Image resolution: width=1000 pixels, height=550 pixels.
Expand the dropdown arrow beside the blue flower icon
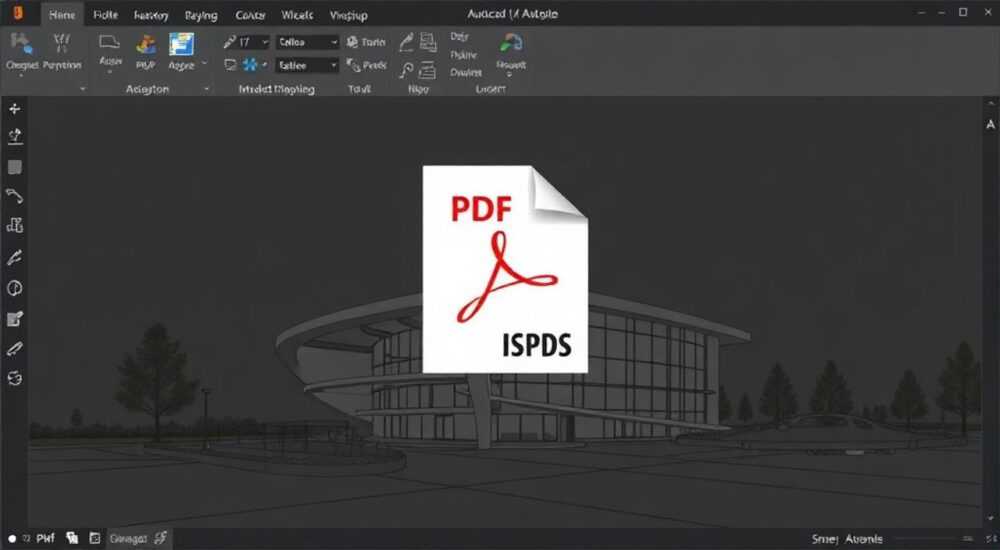(265, 64)
